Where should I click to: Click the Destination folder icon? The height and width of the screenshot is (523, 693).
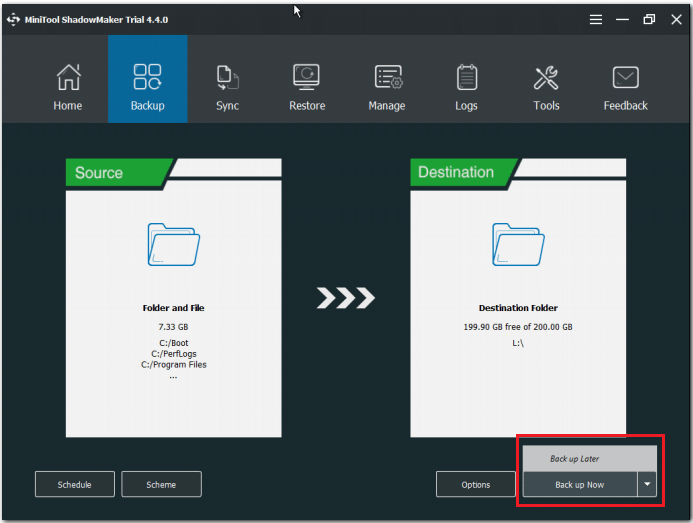tap(518, 244)
